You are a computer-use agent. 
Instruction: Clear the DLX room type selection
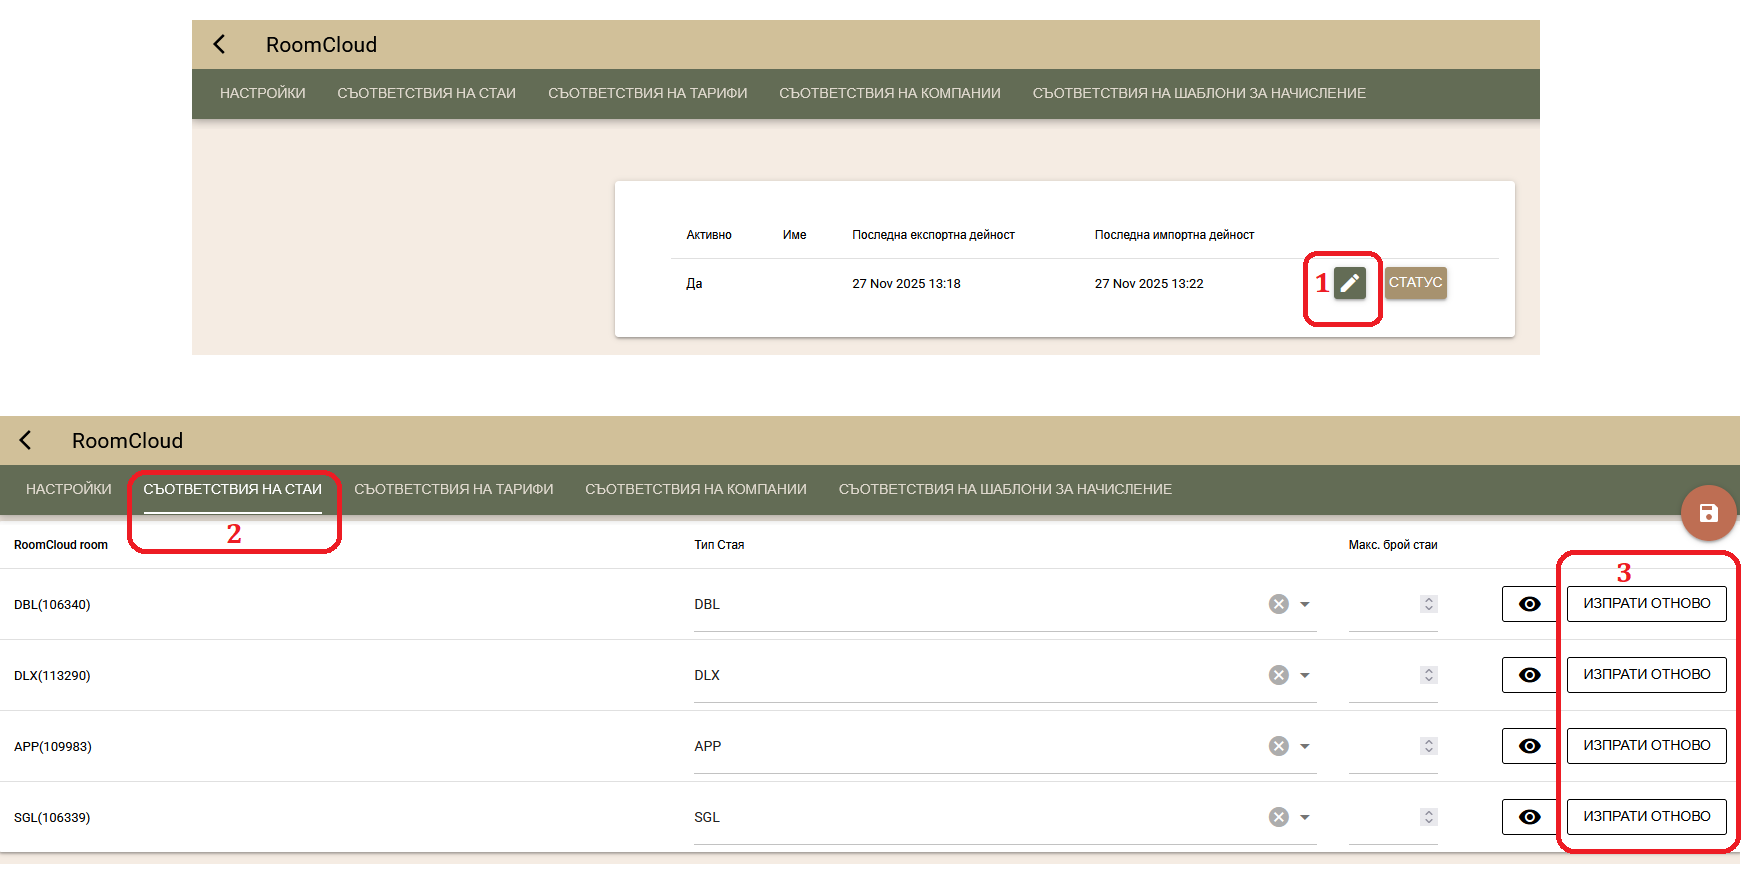(1278, 675)
